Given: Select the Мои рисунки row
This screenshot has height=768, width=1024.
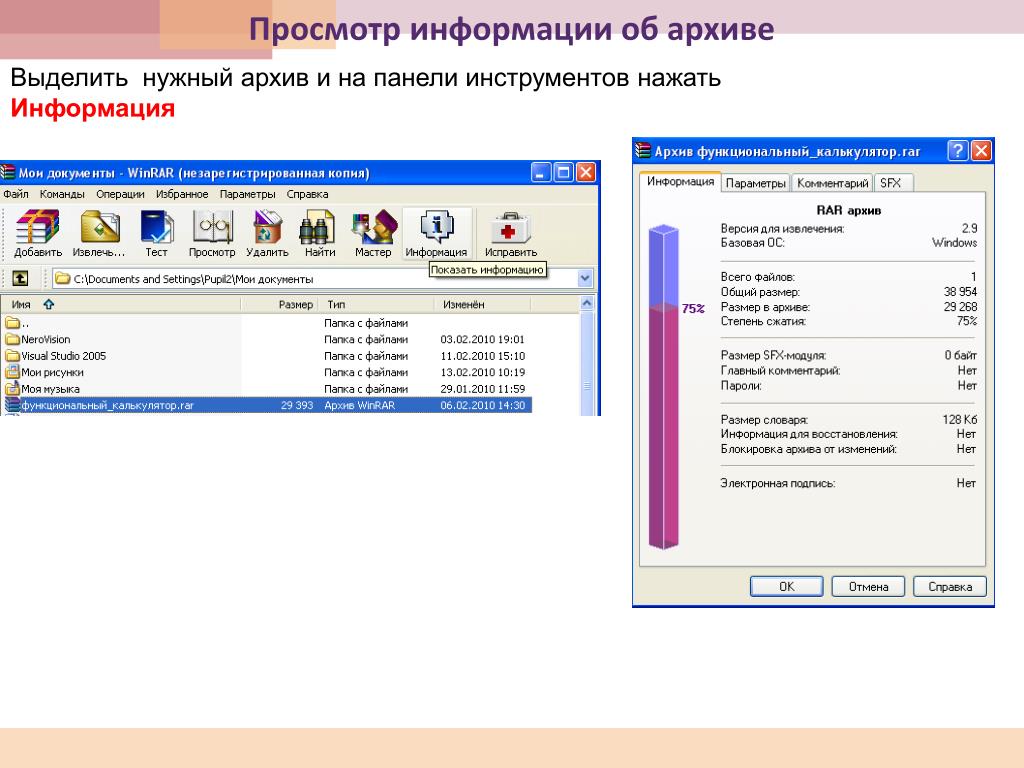Looking at the screenshot, I should 266,372.
